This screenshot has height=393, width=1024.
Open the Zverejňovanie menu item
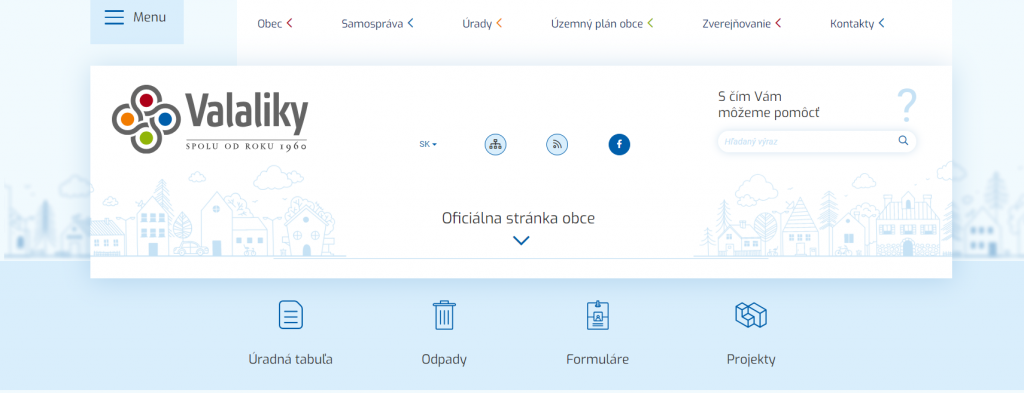742,24
